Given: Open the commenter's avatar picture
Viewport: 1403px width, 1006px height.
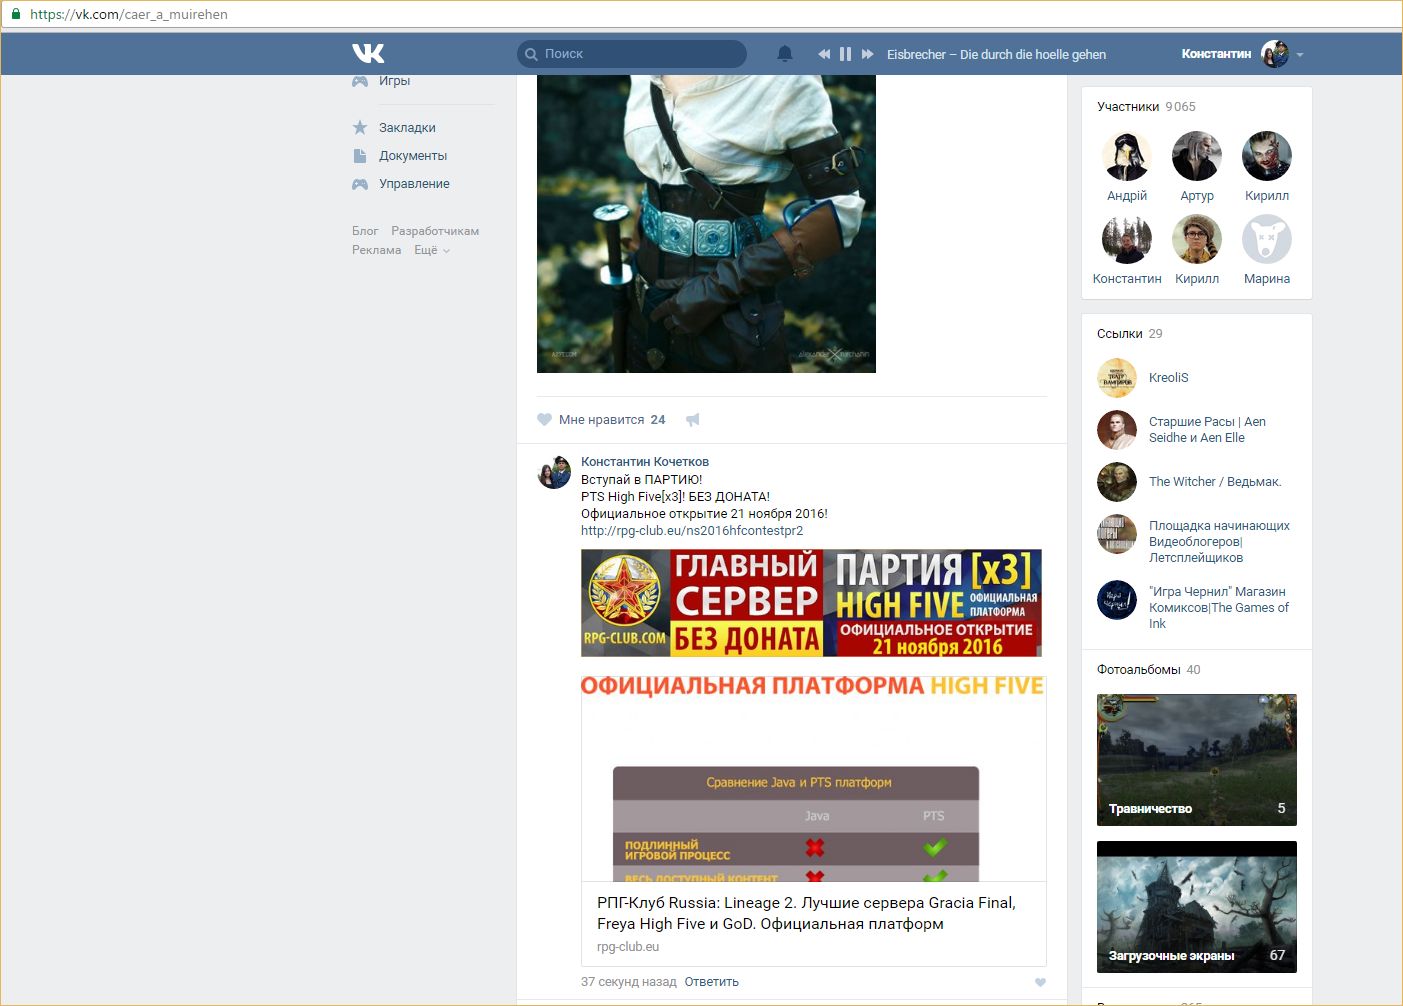Looking at the screenshot, I should click(x=554, y=472).
